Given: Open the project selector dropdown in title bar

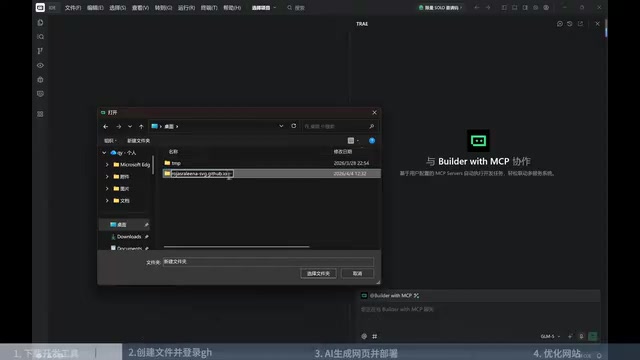Looking at the screenshot, I should coord(264,8).
